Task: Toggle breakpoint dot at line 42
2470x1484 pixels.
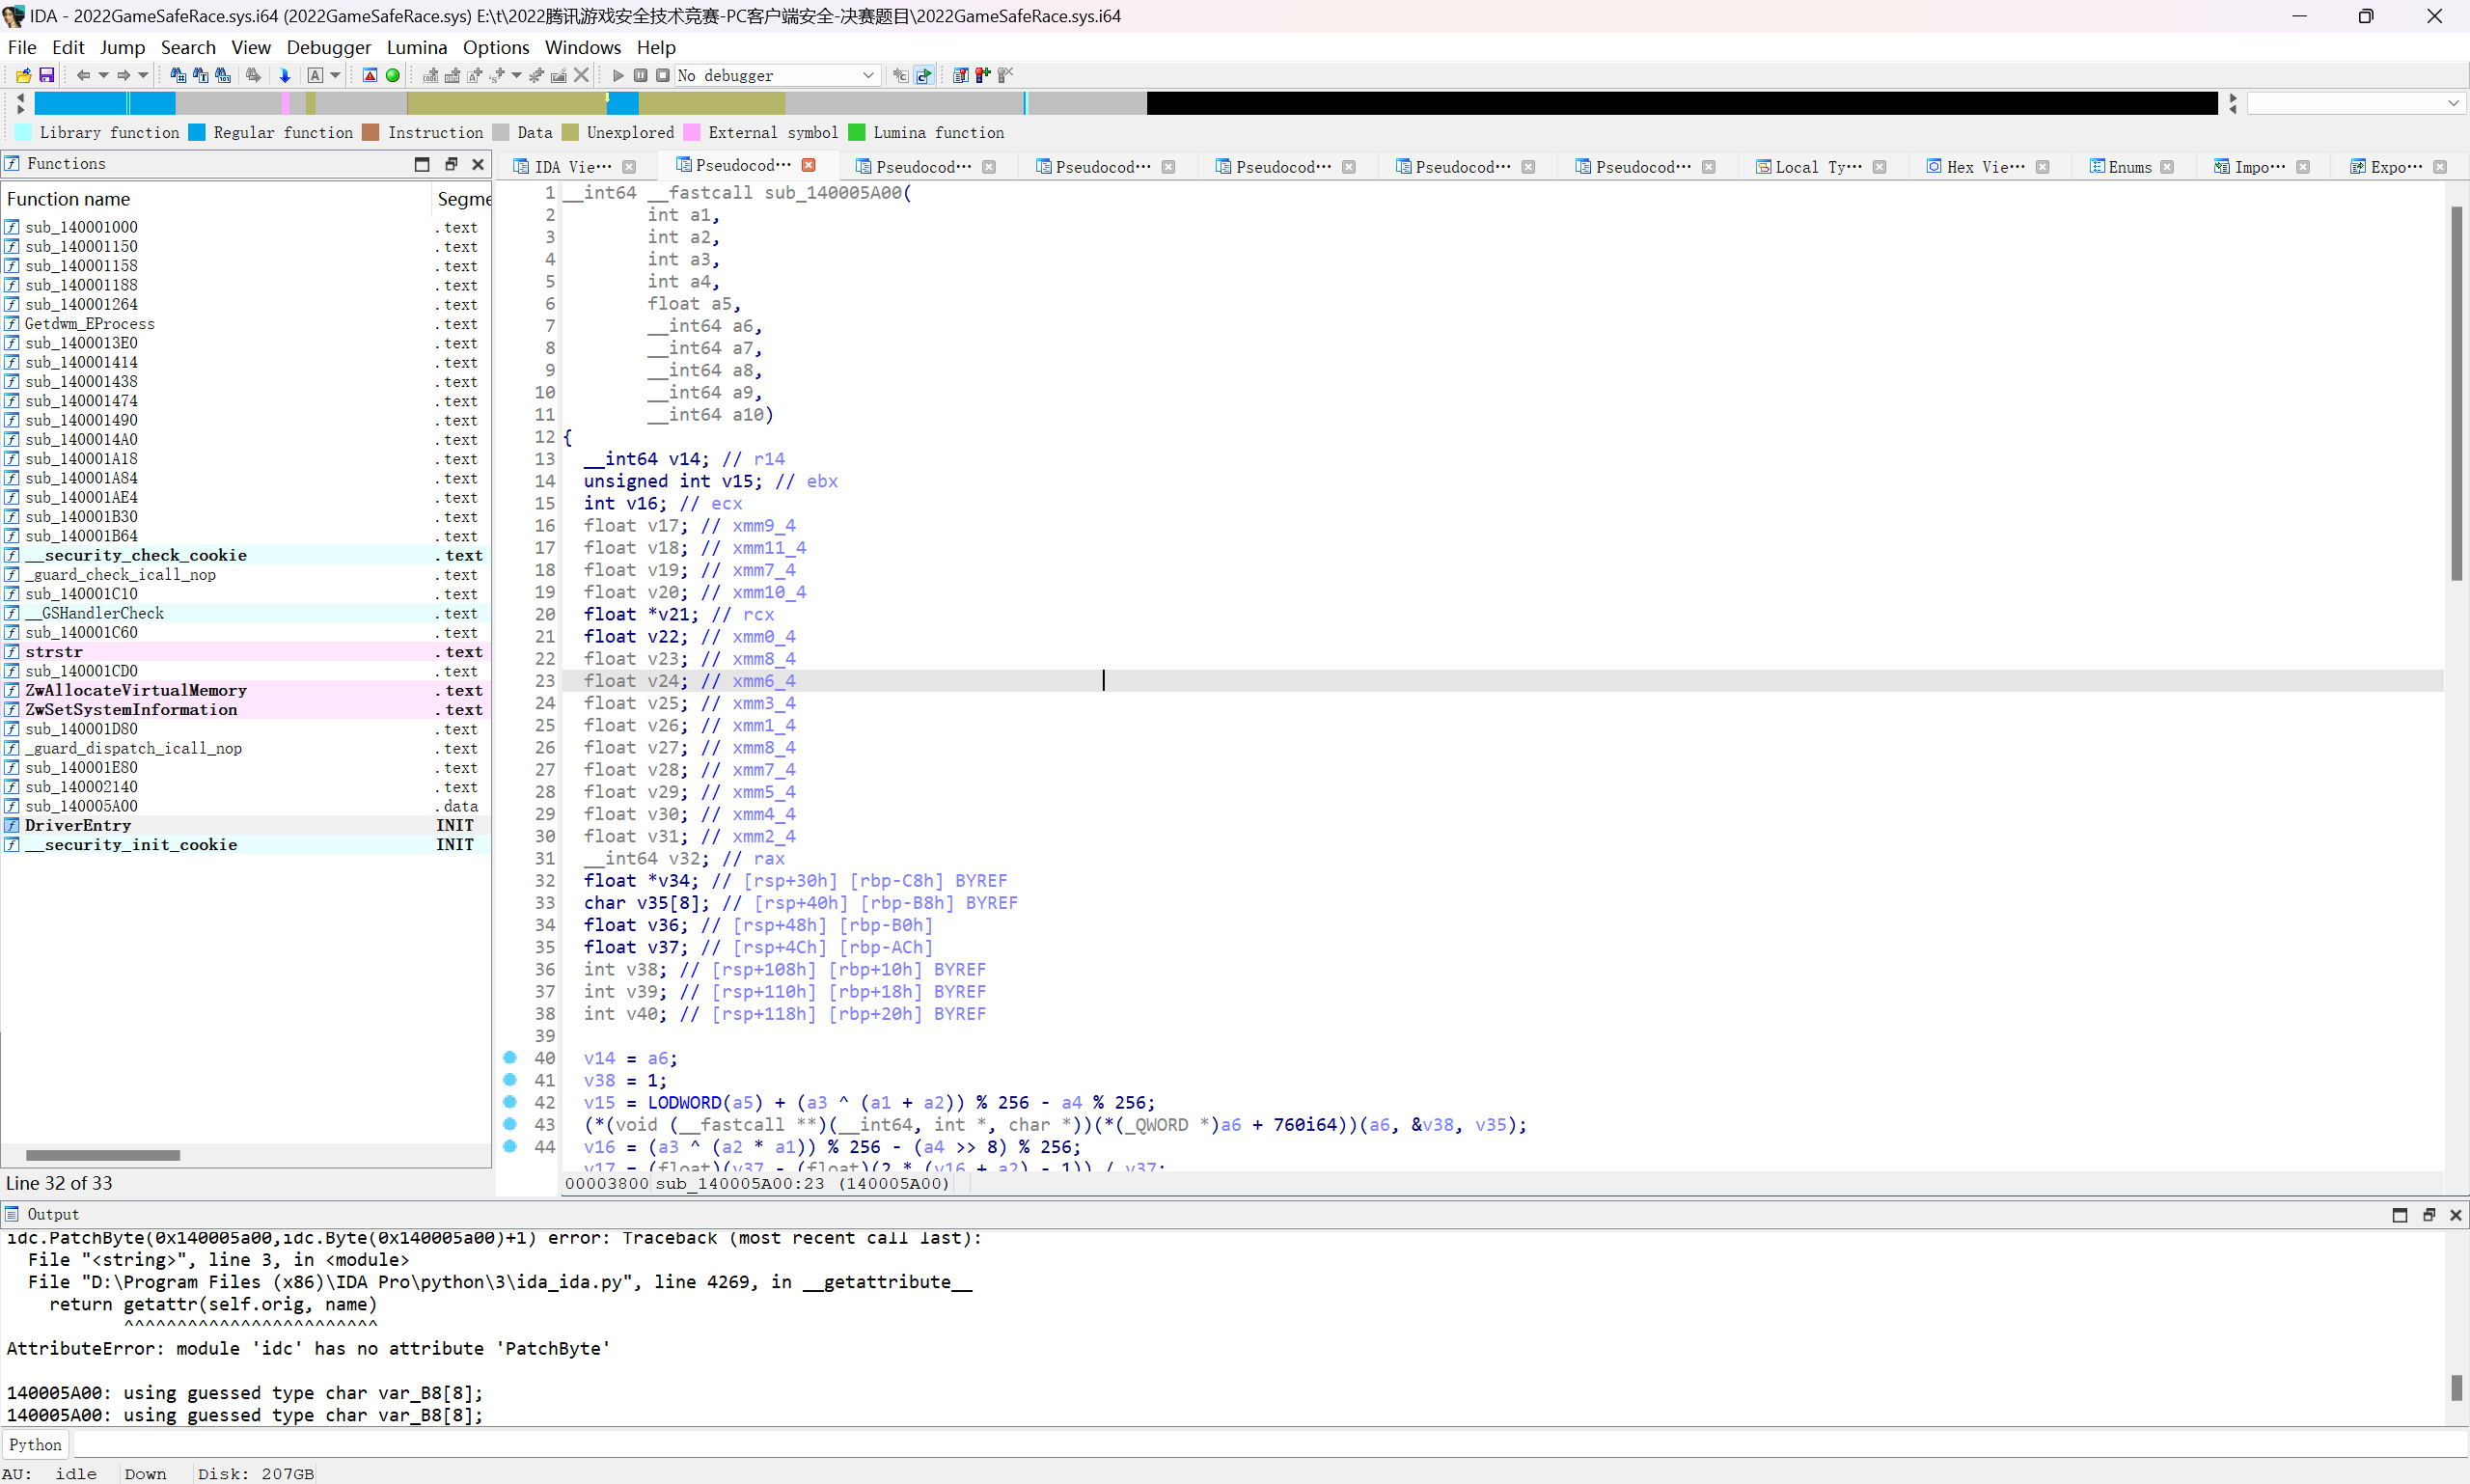Action: 510,1102
